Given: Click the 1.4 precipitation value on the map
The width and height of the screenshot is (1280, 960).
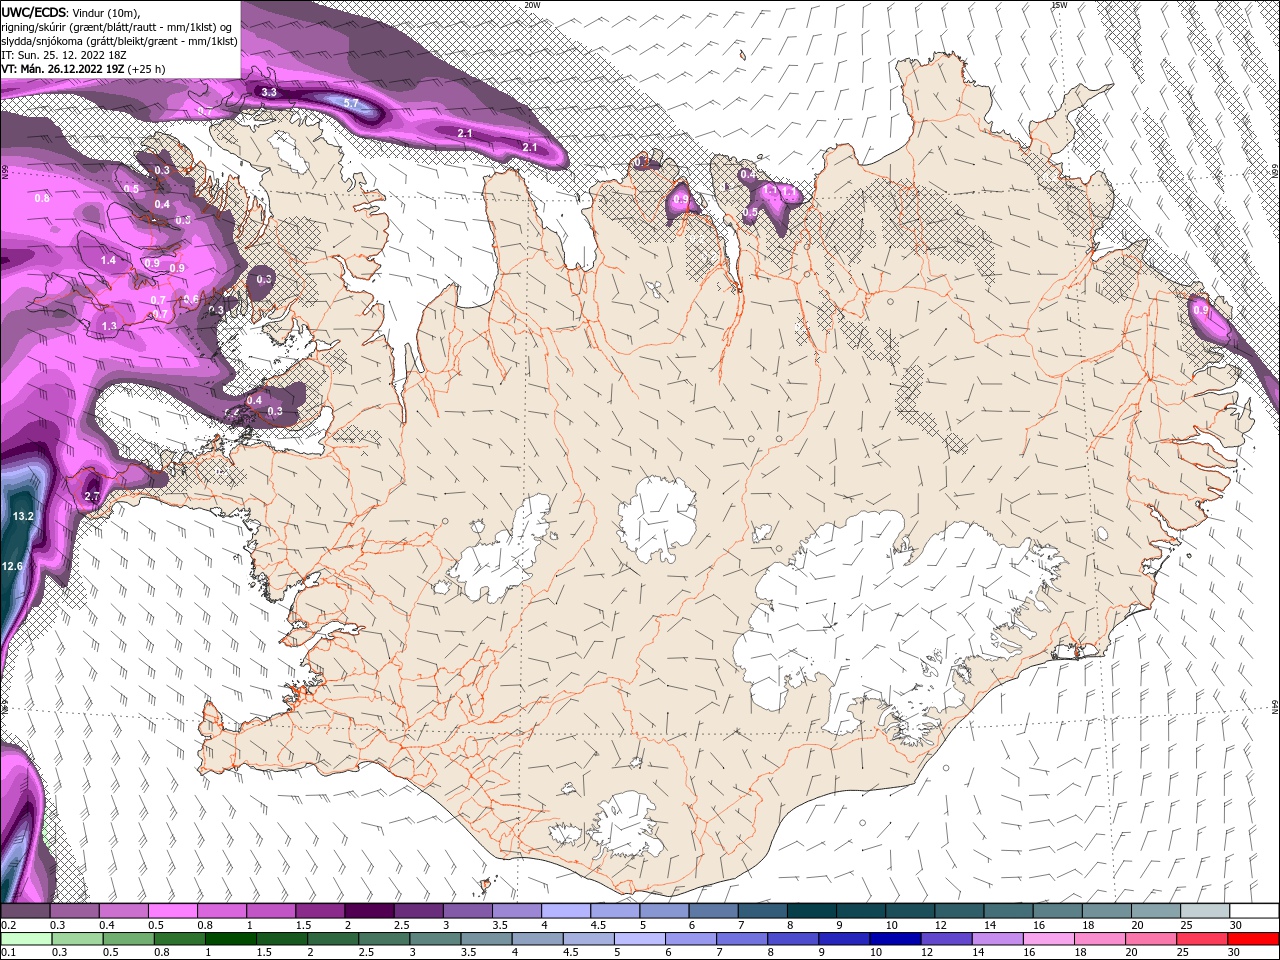Looking at the screenshot, I should 109,260.
